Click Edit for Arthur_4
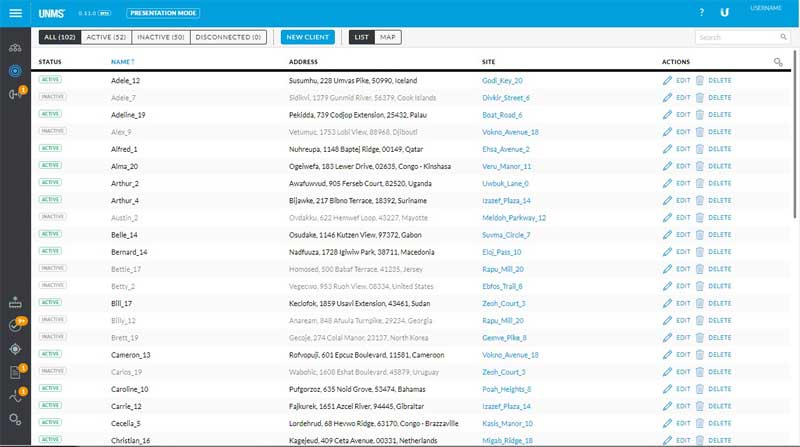The height and width of the screenshot is (447, 800). [683, 201]
